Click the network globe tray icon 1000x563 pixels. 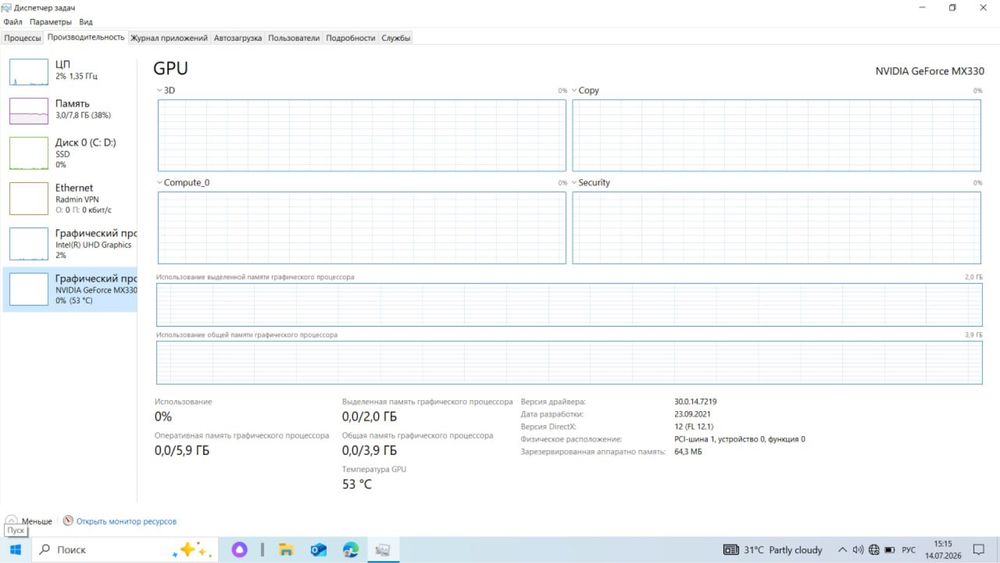tap(874, 550)
